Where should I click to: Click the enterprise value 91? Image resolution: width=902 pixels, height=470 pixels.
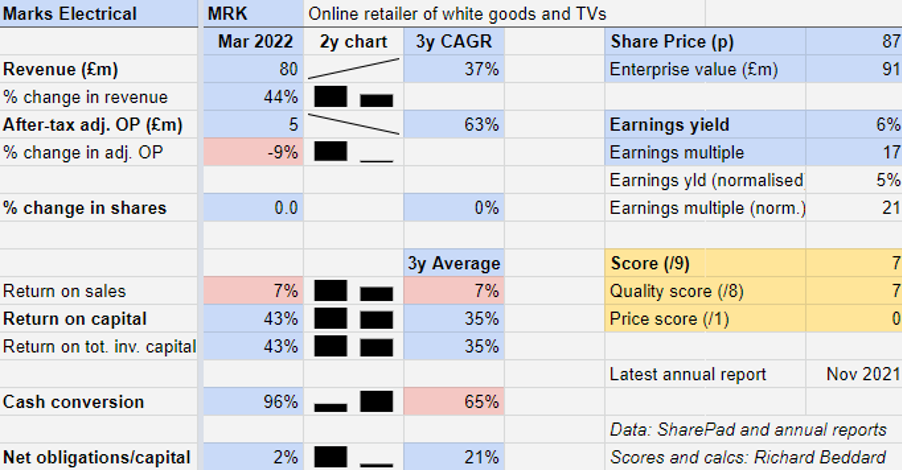click(x=854, y=69)
